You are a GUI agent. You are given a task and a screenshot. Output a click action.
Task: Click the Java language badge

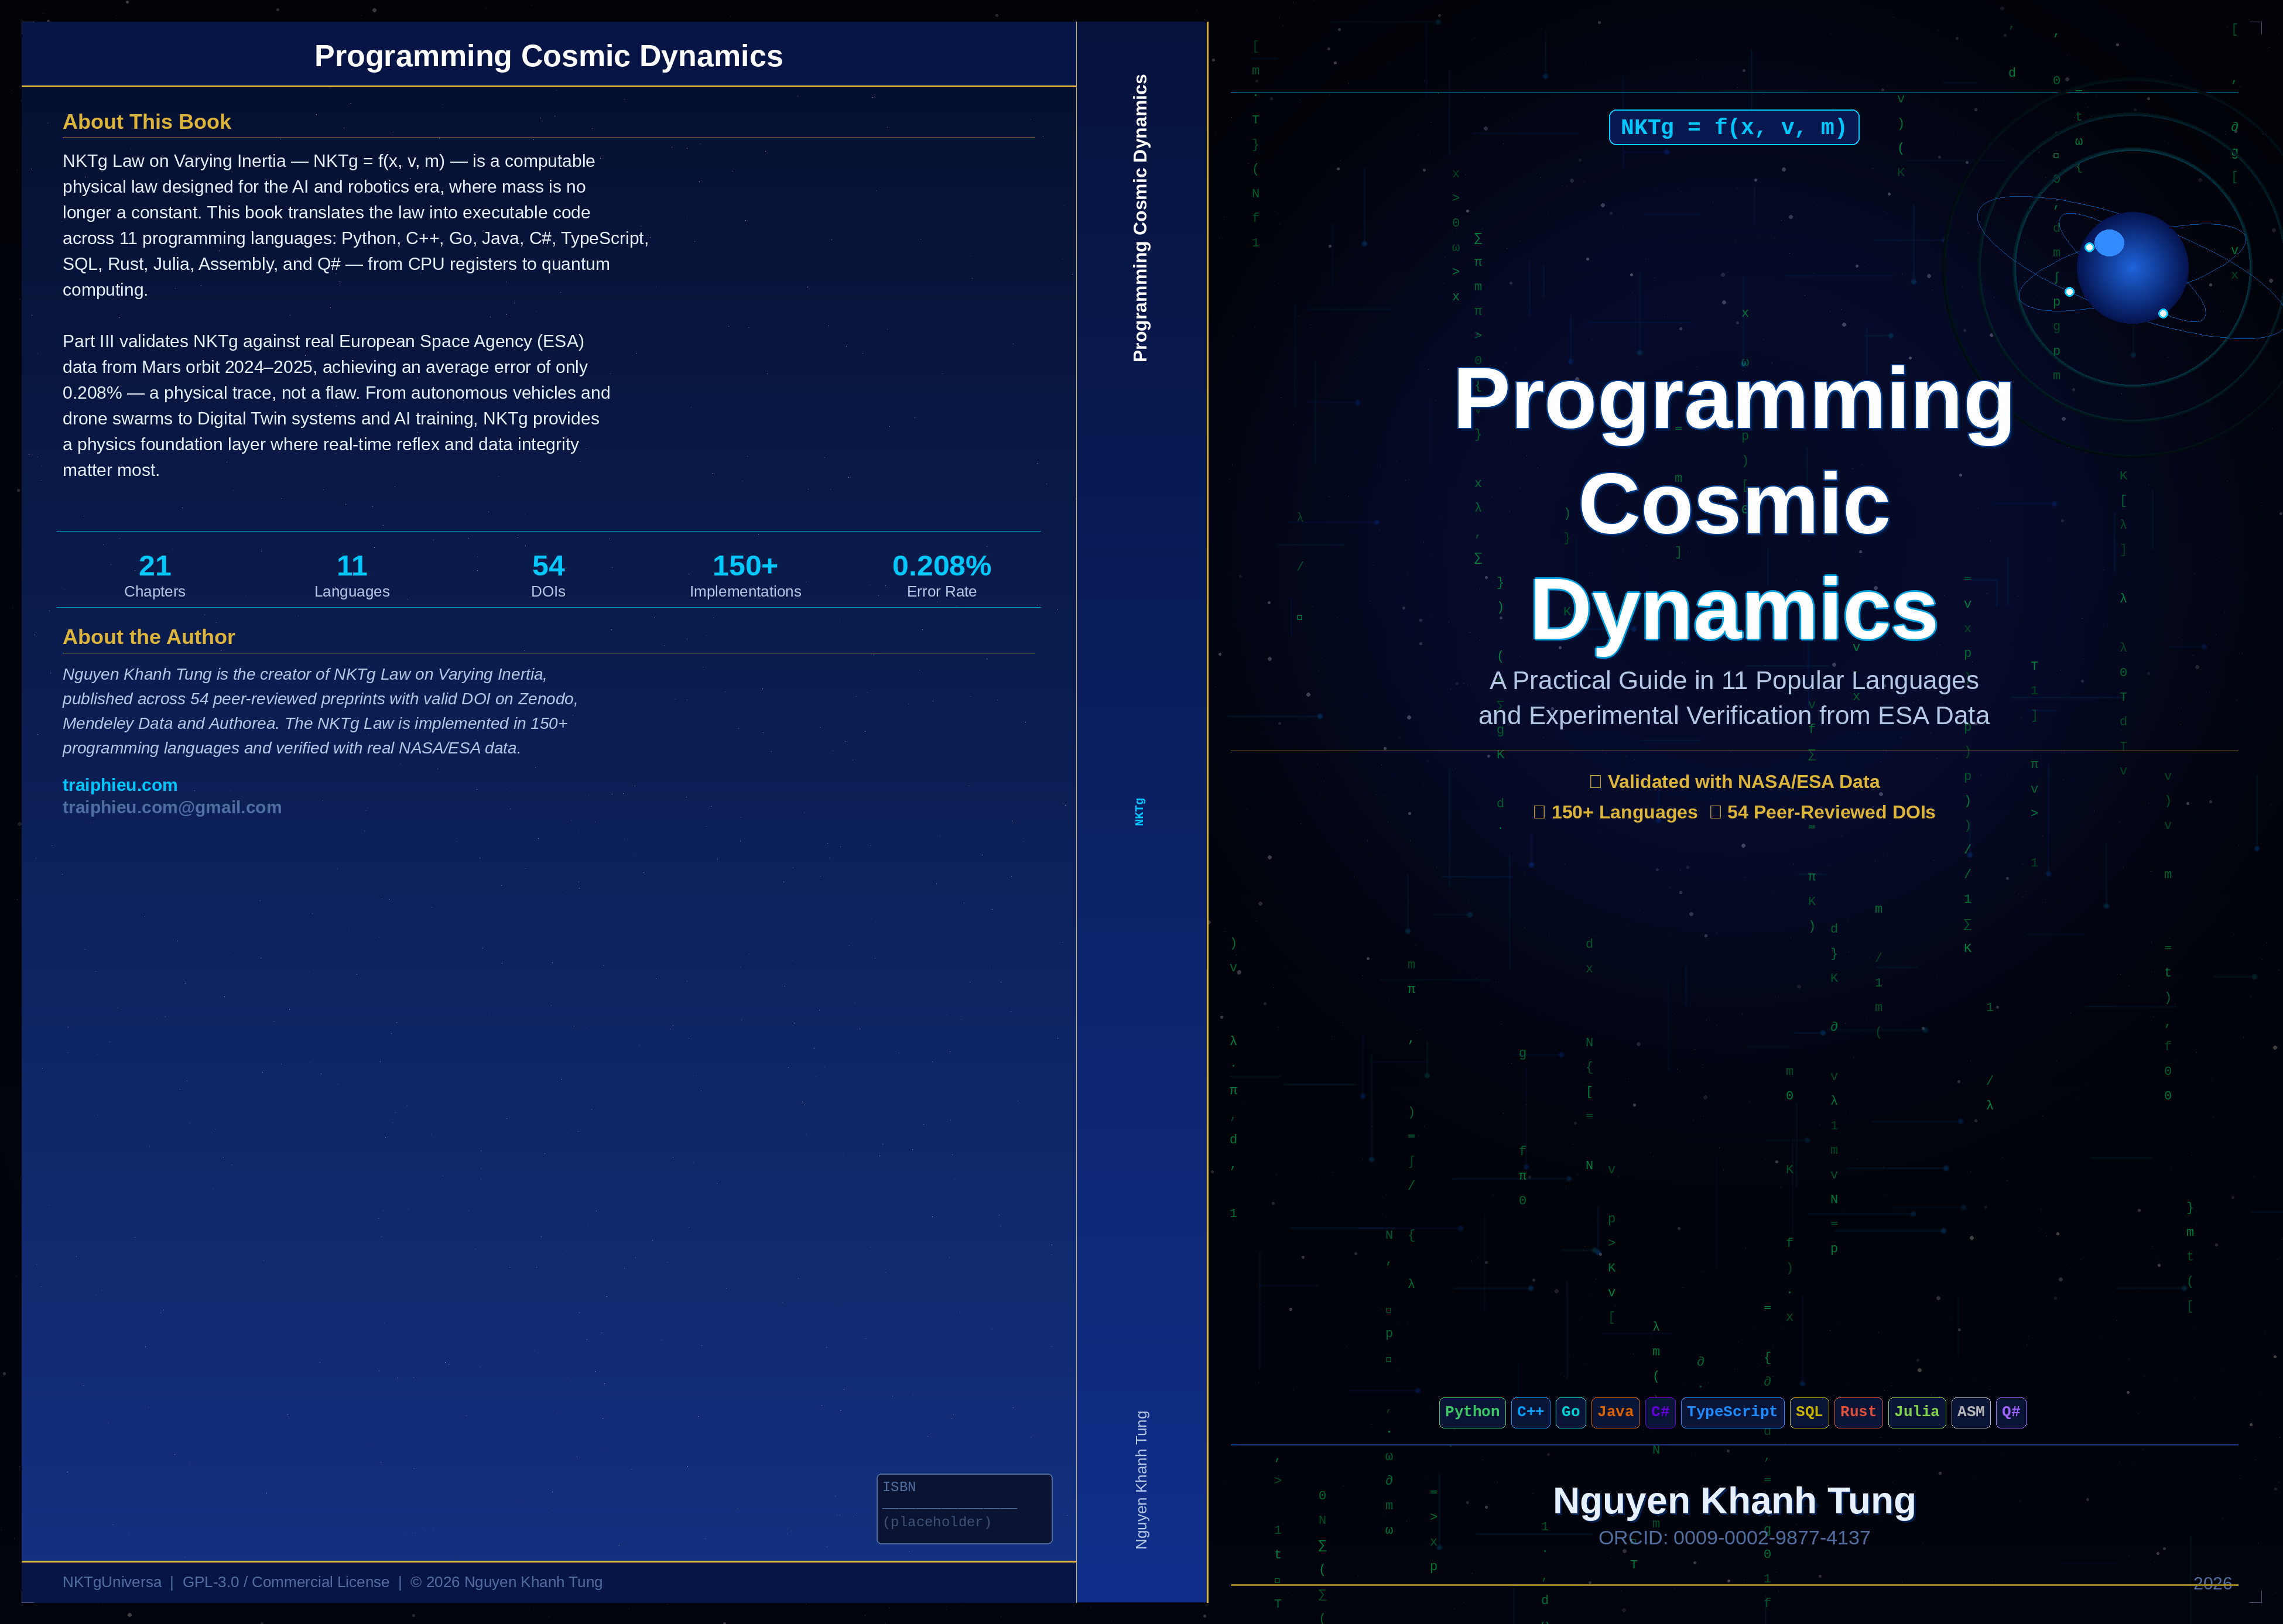[x=1615, y=1412]
